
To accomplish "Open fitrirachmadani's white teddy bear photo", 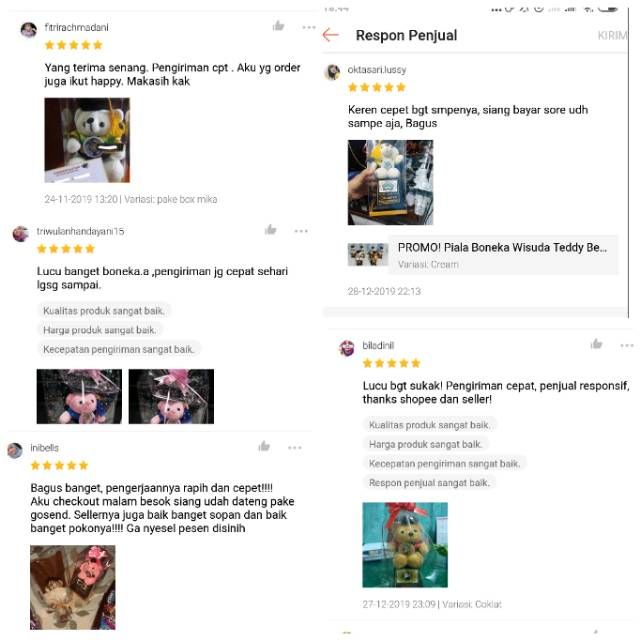I will pyautogui.click(x=87, y=140).
